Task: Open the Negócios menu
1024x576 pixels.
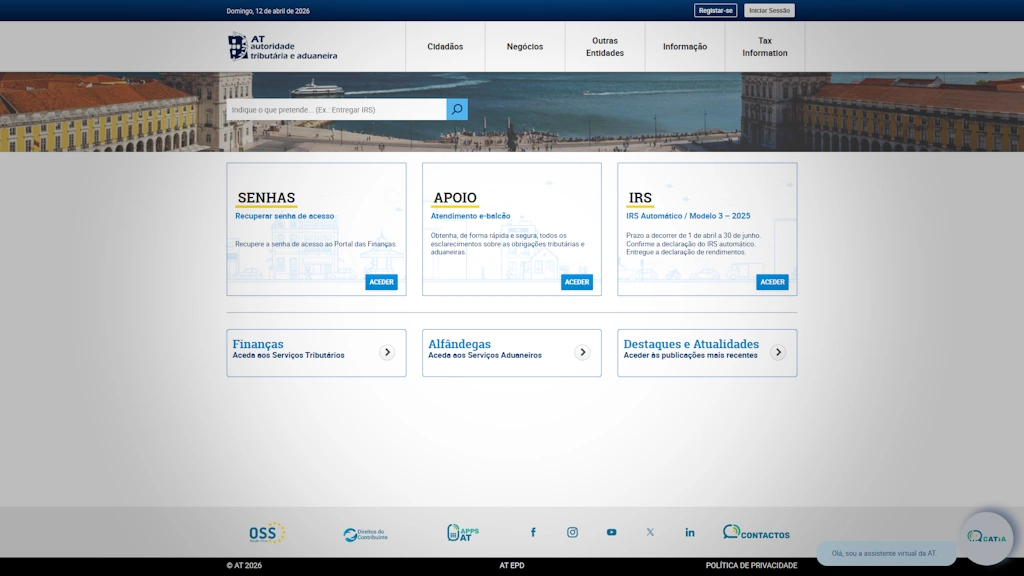Action: pyautogui.click(x=525, y=46)
